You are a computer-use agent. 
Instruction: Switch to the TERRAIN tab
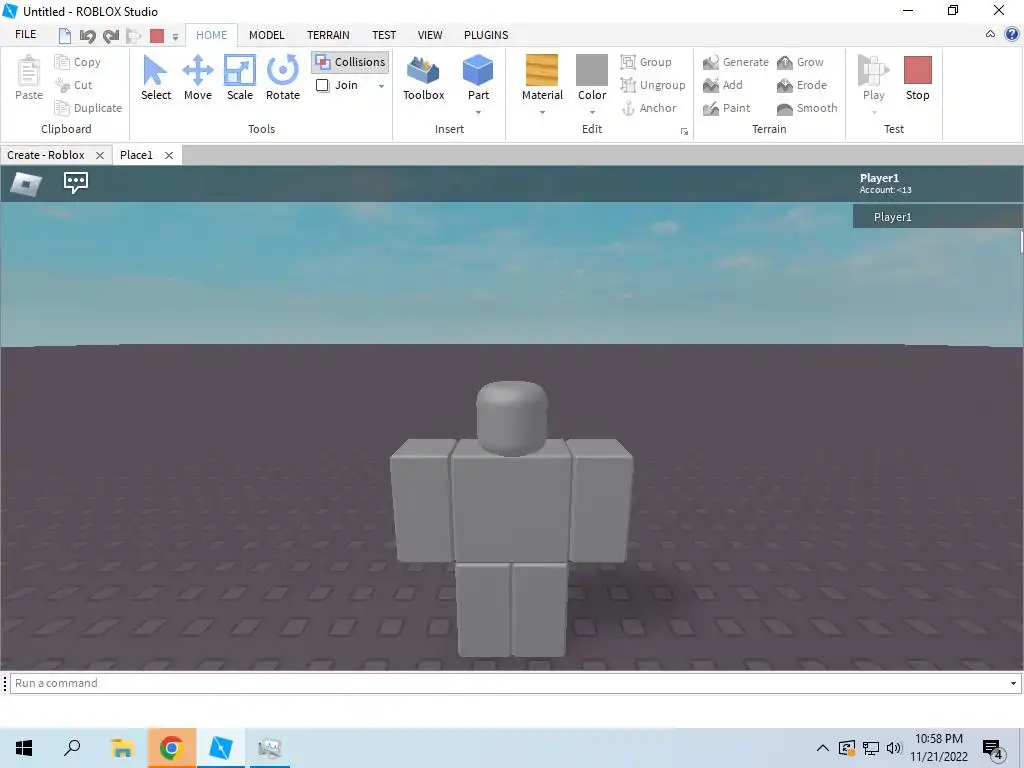[x=328, y=35]
